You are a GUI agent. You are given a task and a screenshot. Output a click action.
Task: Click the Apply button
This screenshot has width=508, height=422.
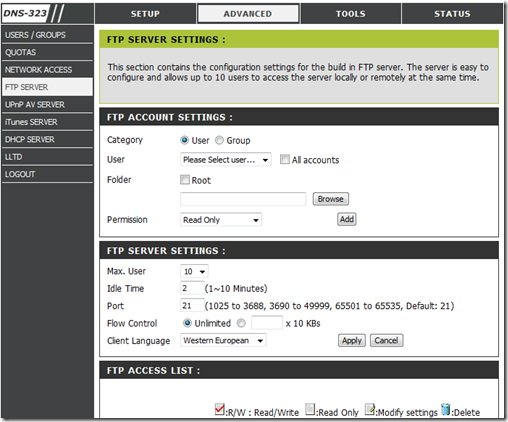(352, 341)
